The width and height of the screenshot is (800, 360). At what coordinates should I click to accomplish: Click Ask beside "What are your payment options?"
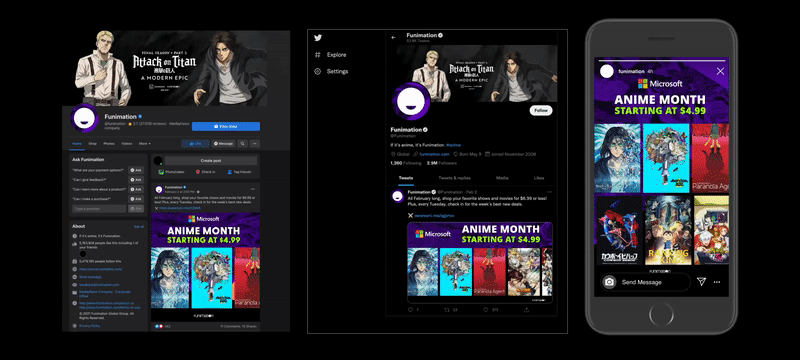pyautogui.click(x=136, y=170)
